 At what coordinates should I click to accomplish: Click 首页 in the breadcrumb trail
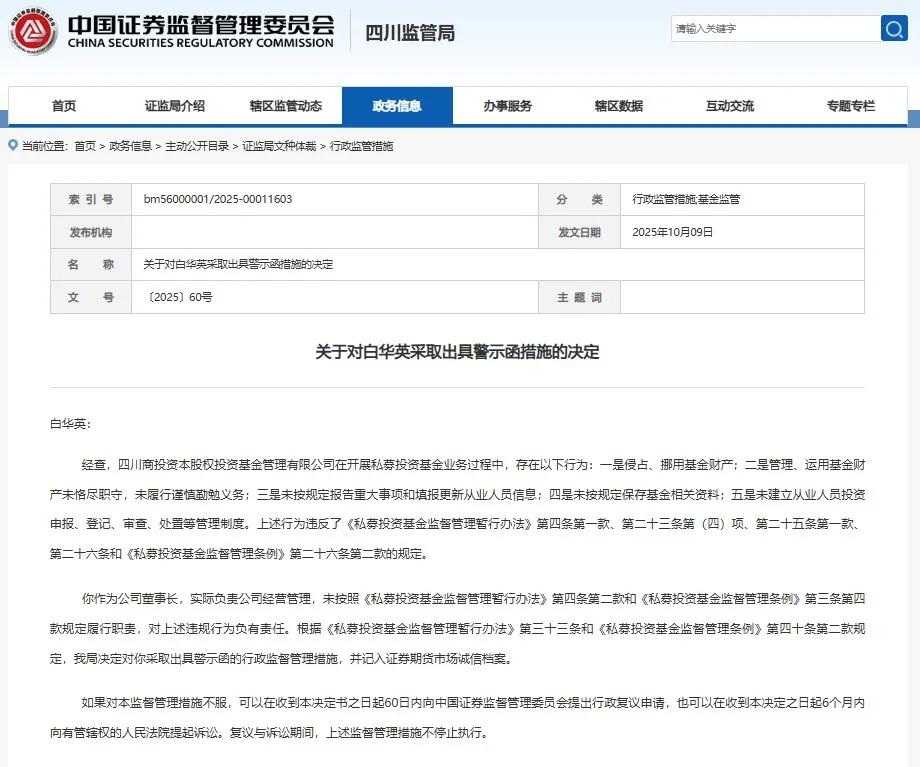[85, 146]
